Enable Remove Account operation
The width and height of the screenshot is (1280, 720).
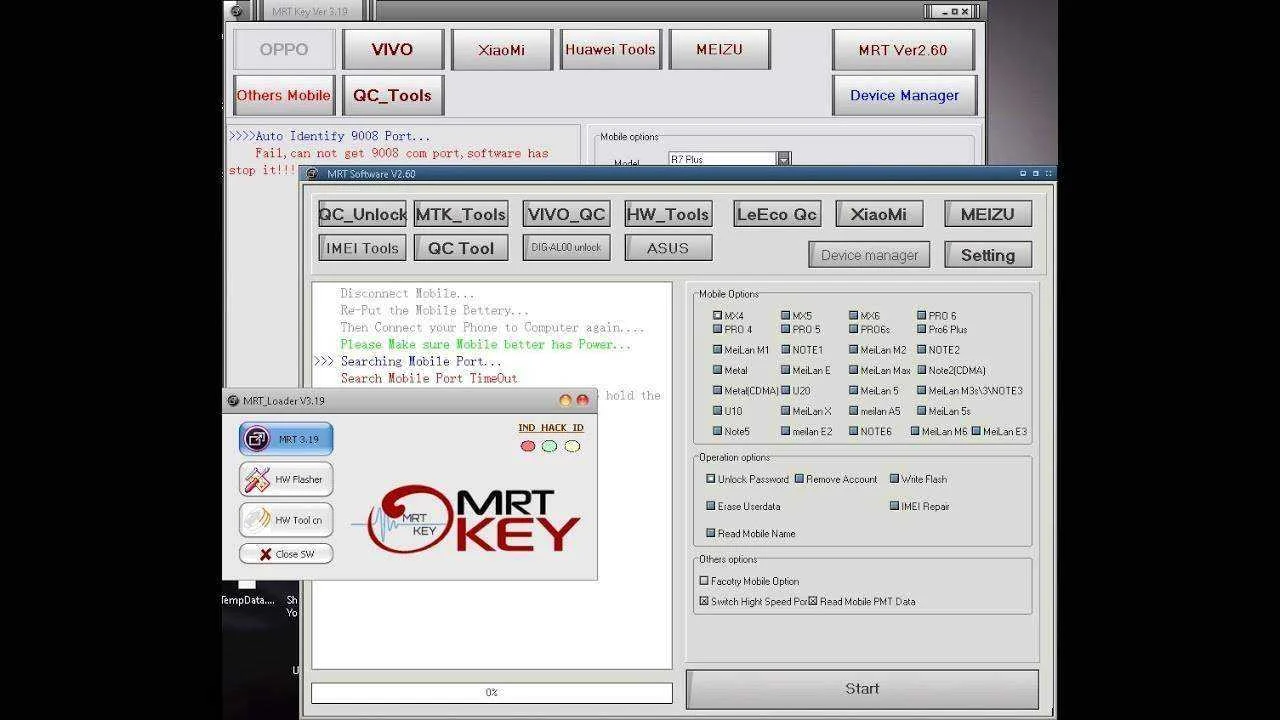click(x=799, y=479)
